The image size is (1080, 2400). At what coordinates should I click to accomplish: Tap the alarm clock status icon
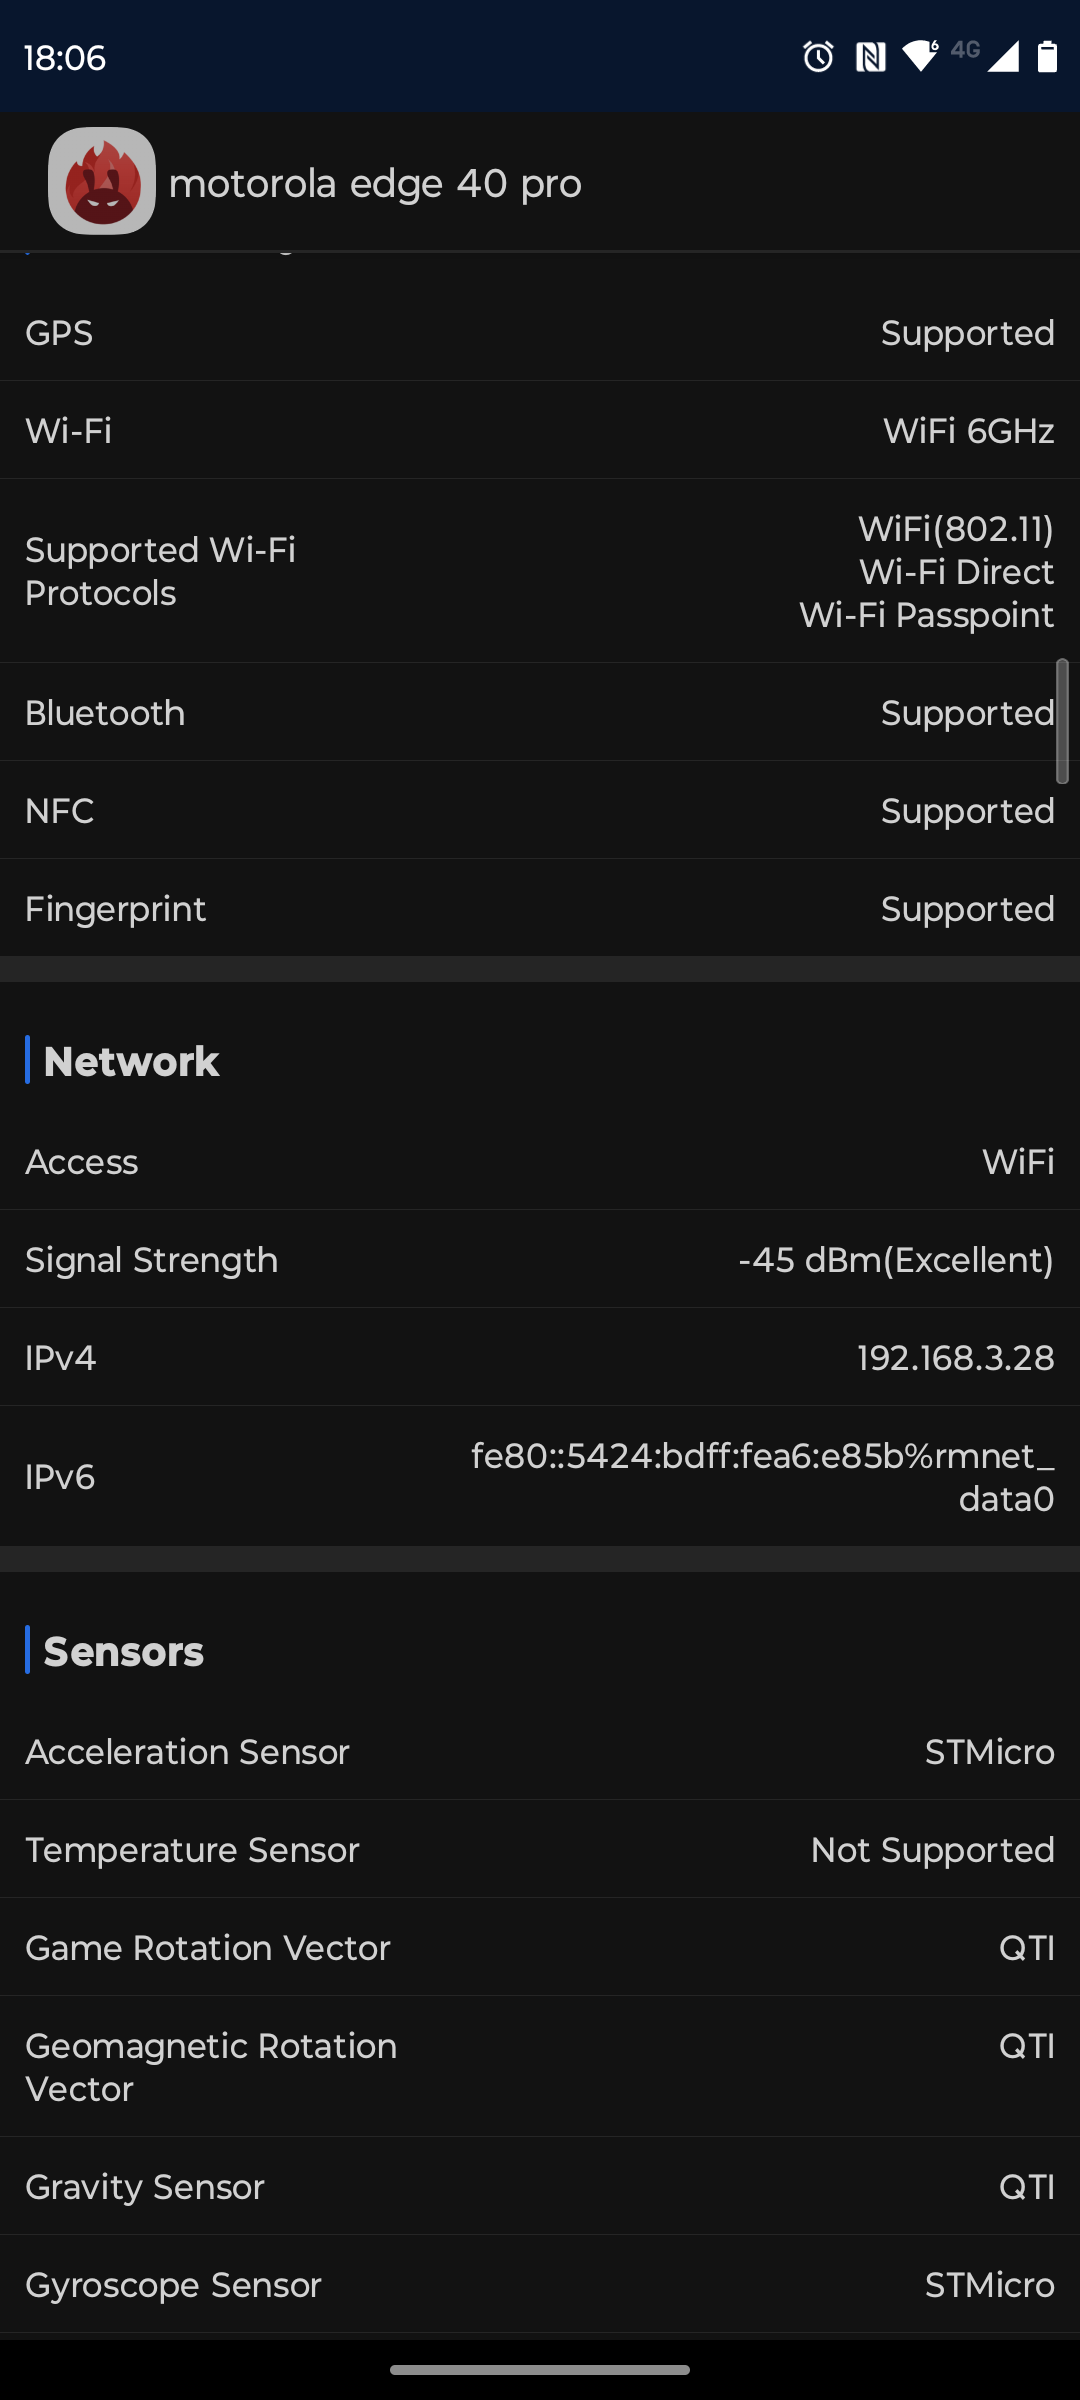point(818,57)
